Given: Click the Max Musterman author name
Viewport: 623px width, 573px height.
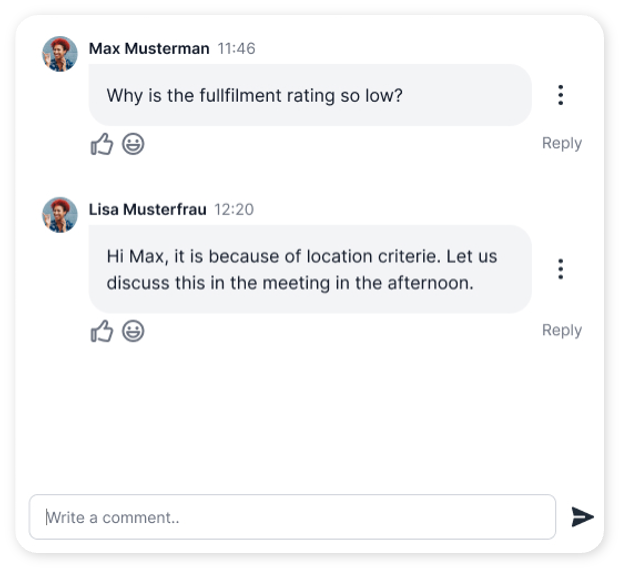Looking at the screenshot, I should [149, 48].
